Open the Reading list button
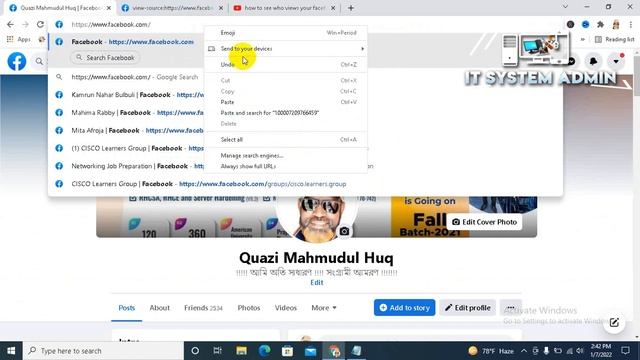 click(615, 39)
